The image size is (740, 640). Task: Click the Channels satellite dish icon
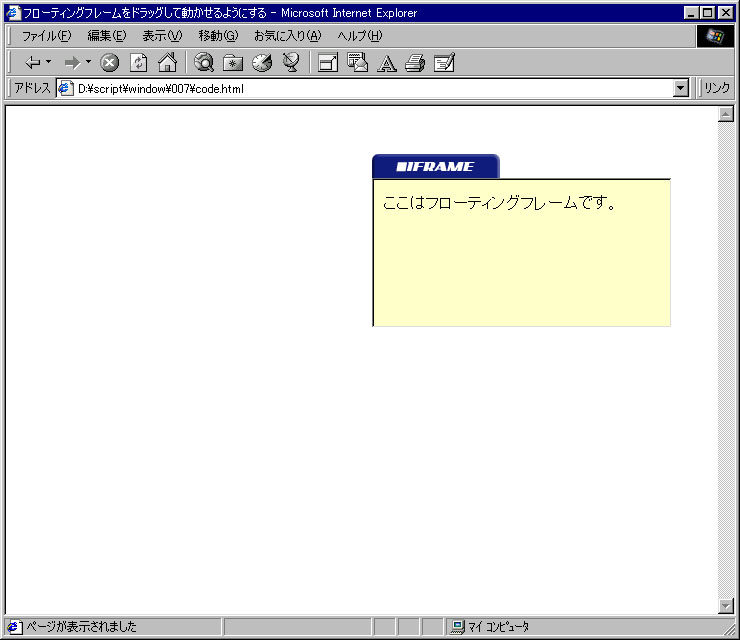[x=291, y=62]
